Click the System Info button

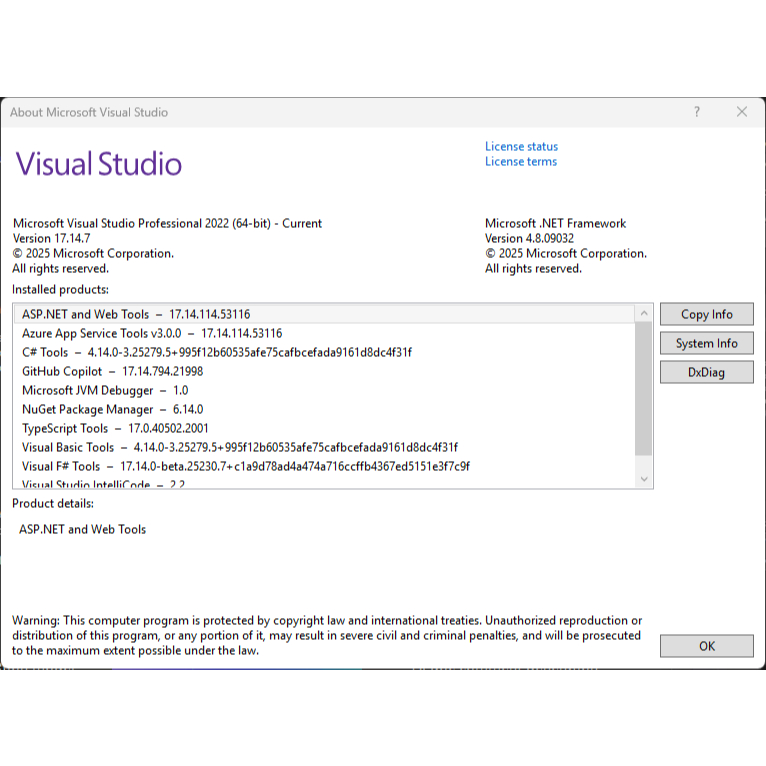click(x=706, y=343)
